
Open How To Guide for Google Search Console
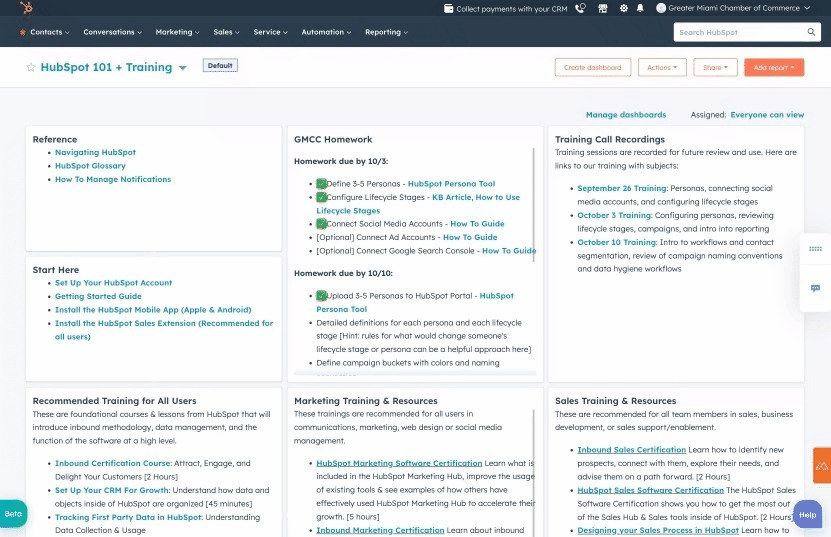pos(509,251)
